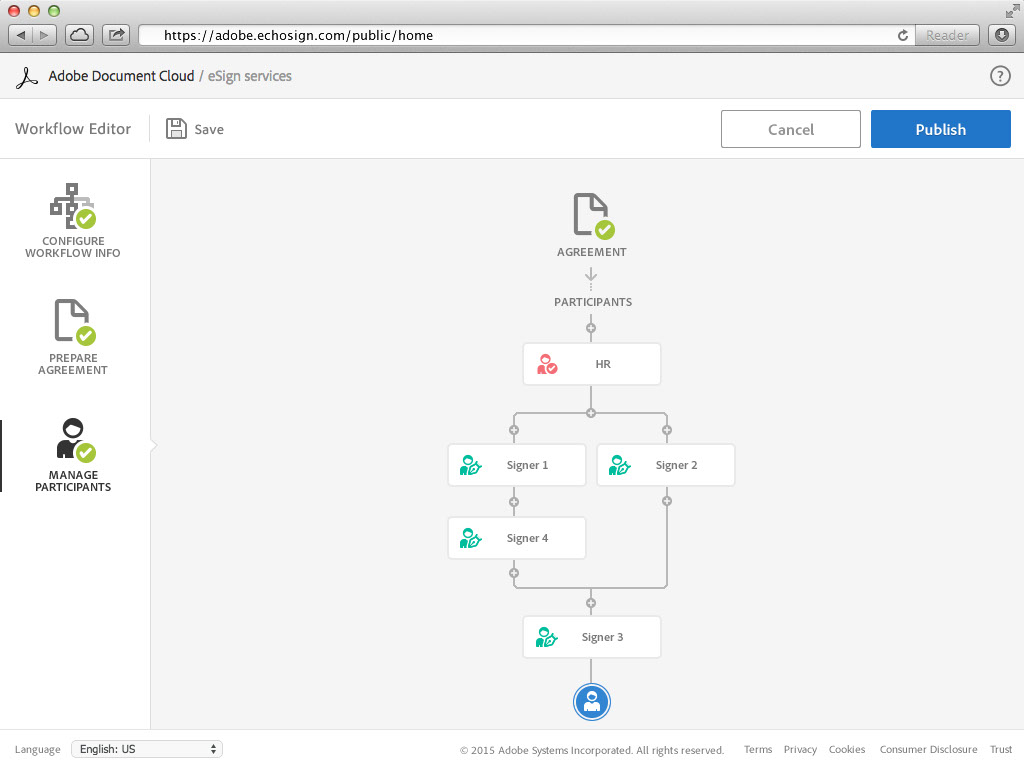Click the Signer 2 pen icon
Viewport: 1024px width, 768px height.
tap(620, 465)
